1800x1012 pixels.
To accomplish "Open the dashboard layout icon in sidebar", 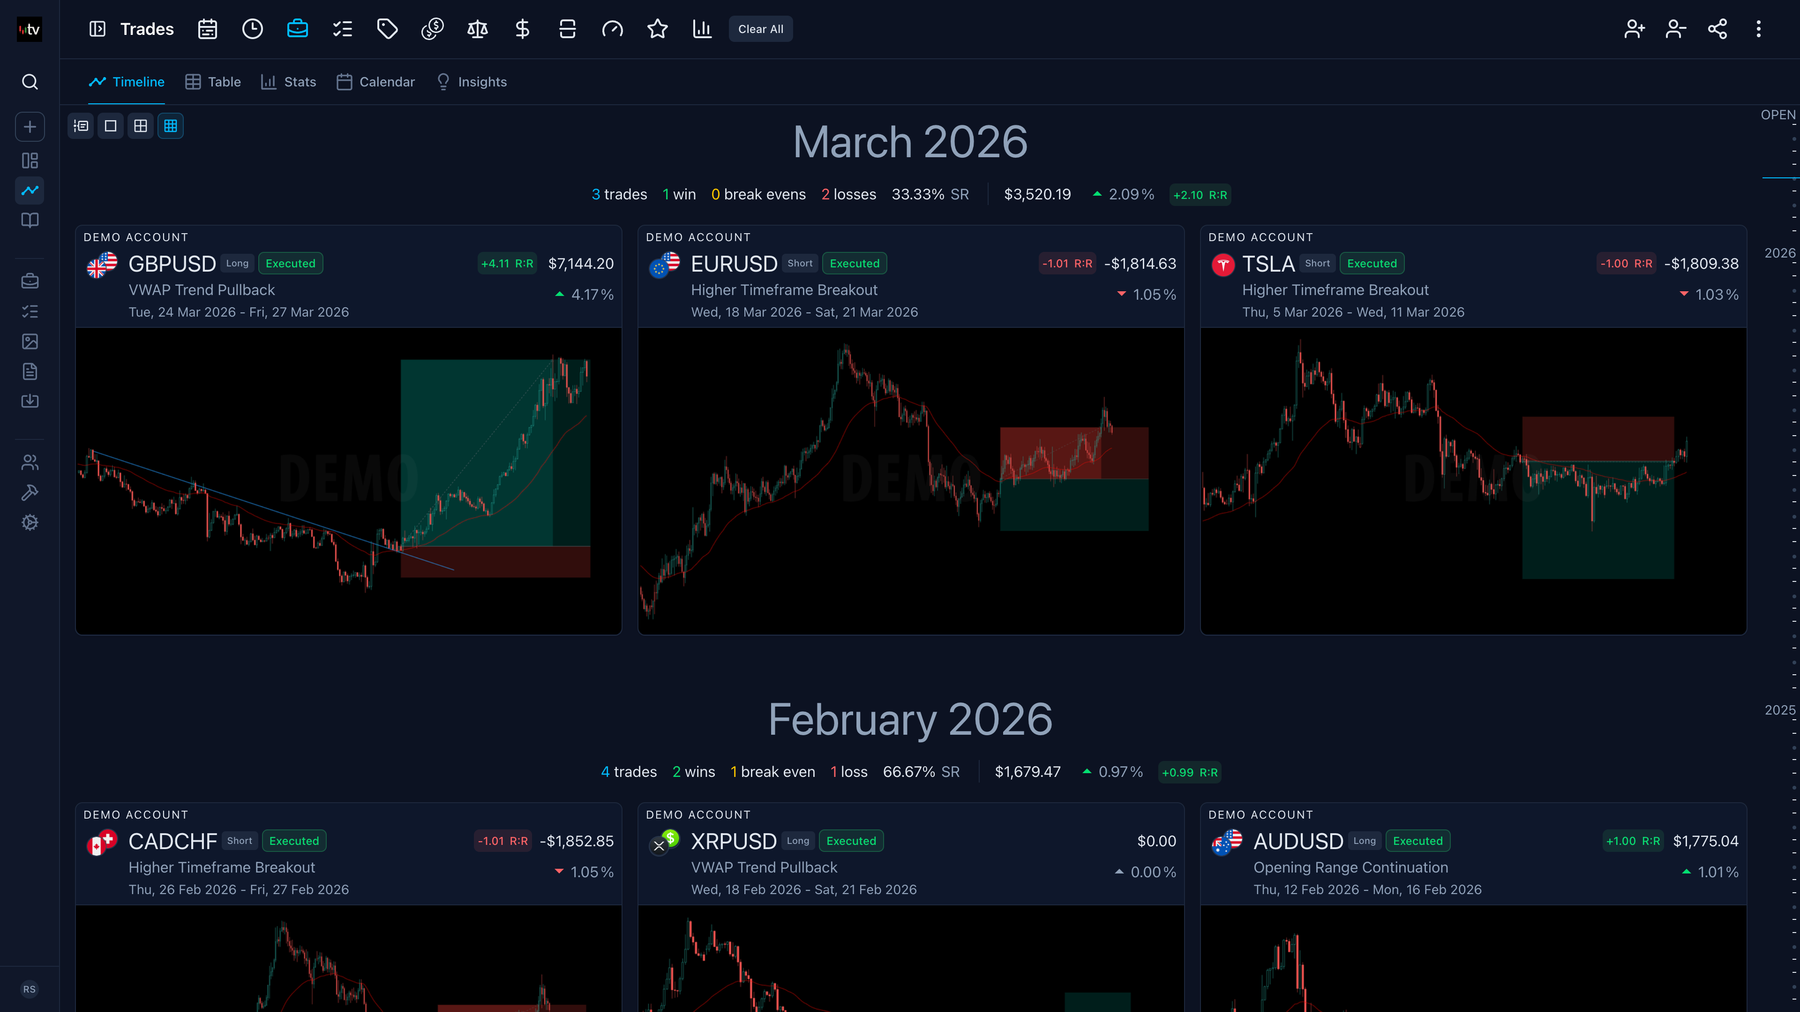I will point(30,160).
